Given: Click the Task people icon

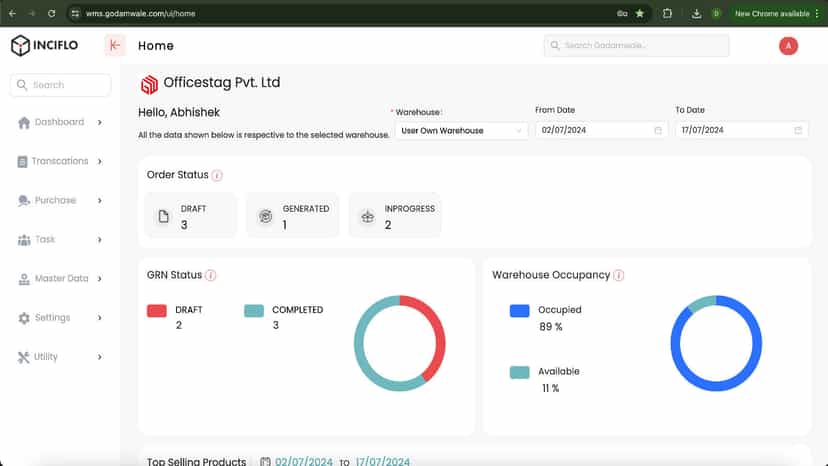Looking at the screenshot, I should [x=24, y=240].
